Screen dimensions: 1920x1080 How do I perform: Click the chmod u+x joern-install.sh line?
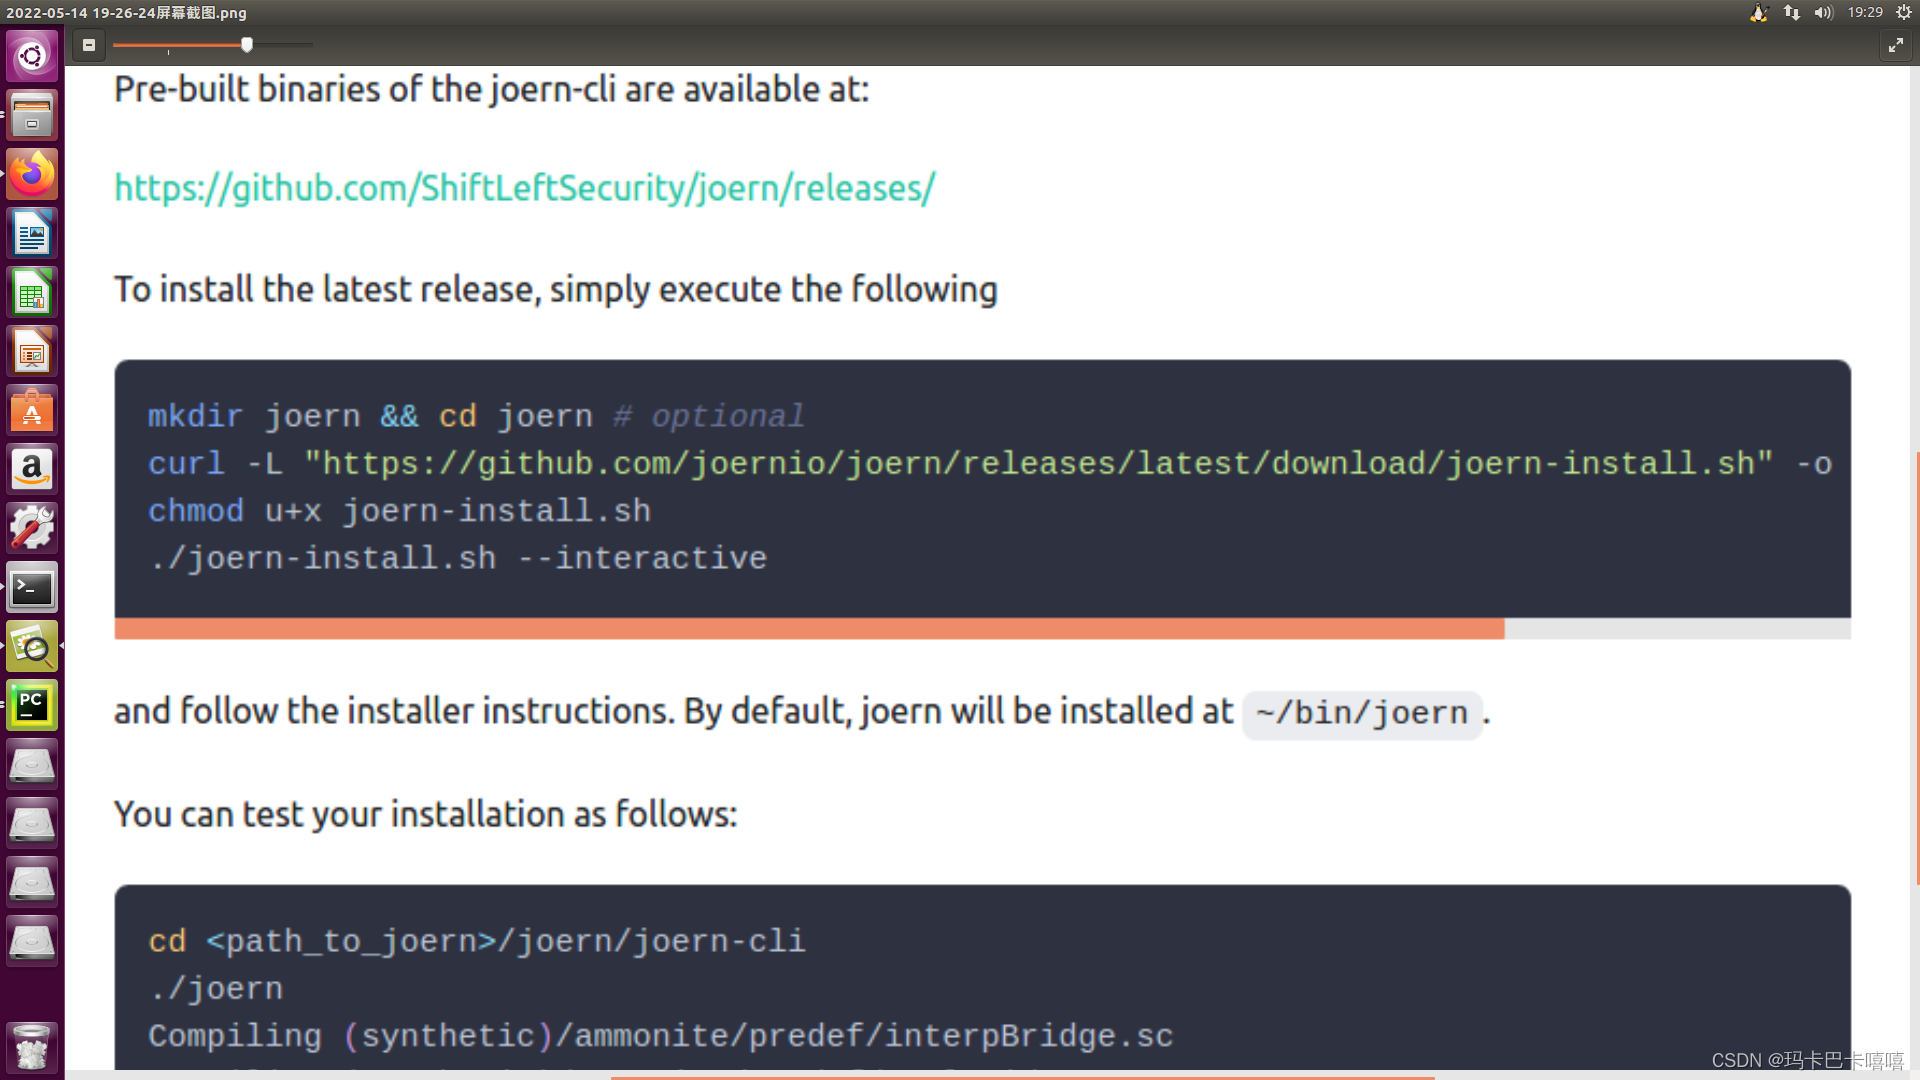(400, 511)
